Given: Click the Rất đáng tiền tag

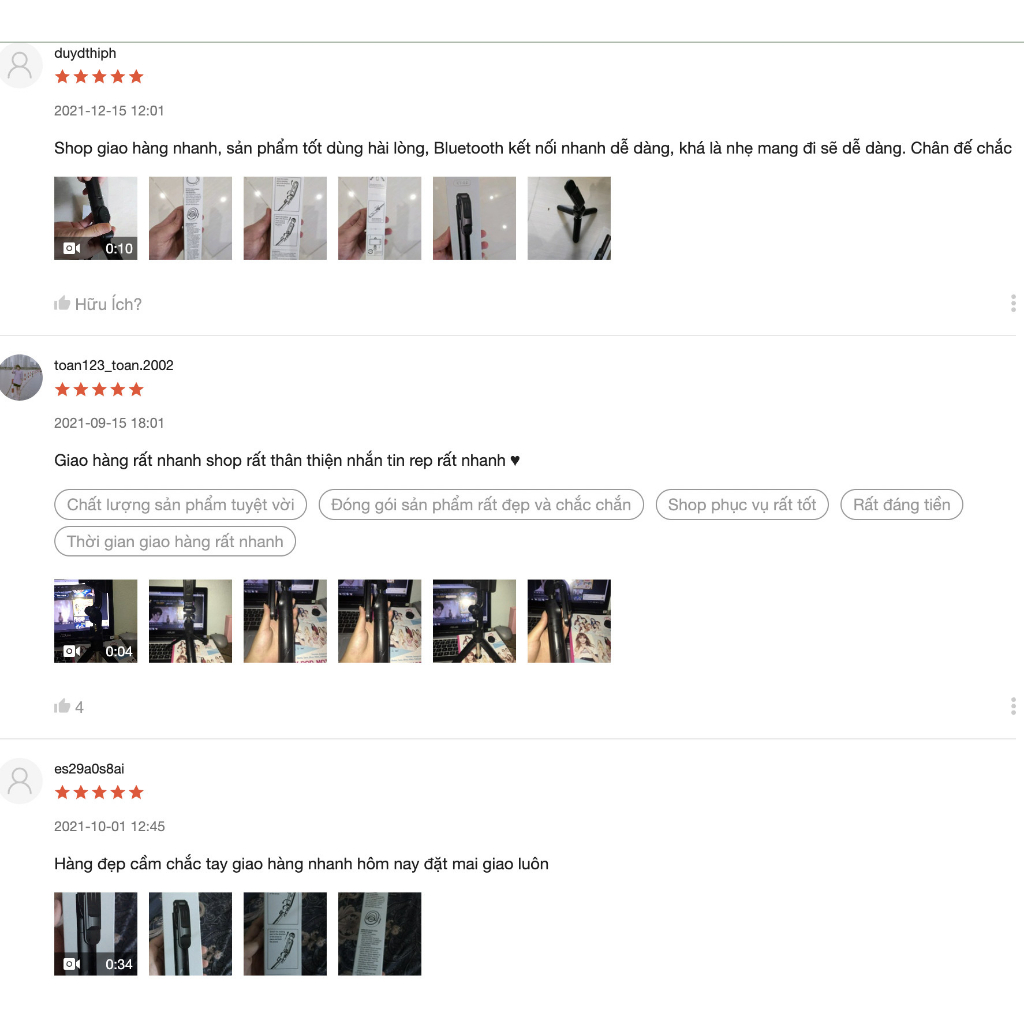Looking at the screenshot, I should point(901,505).
